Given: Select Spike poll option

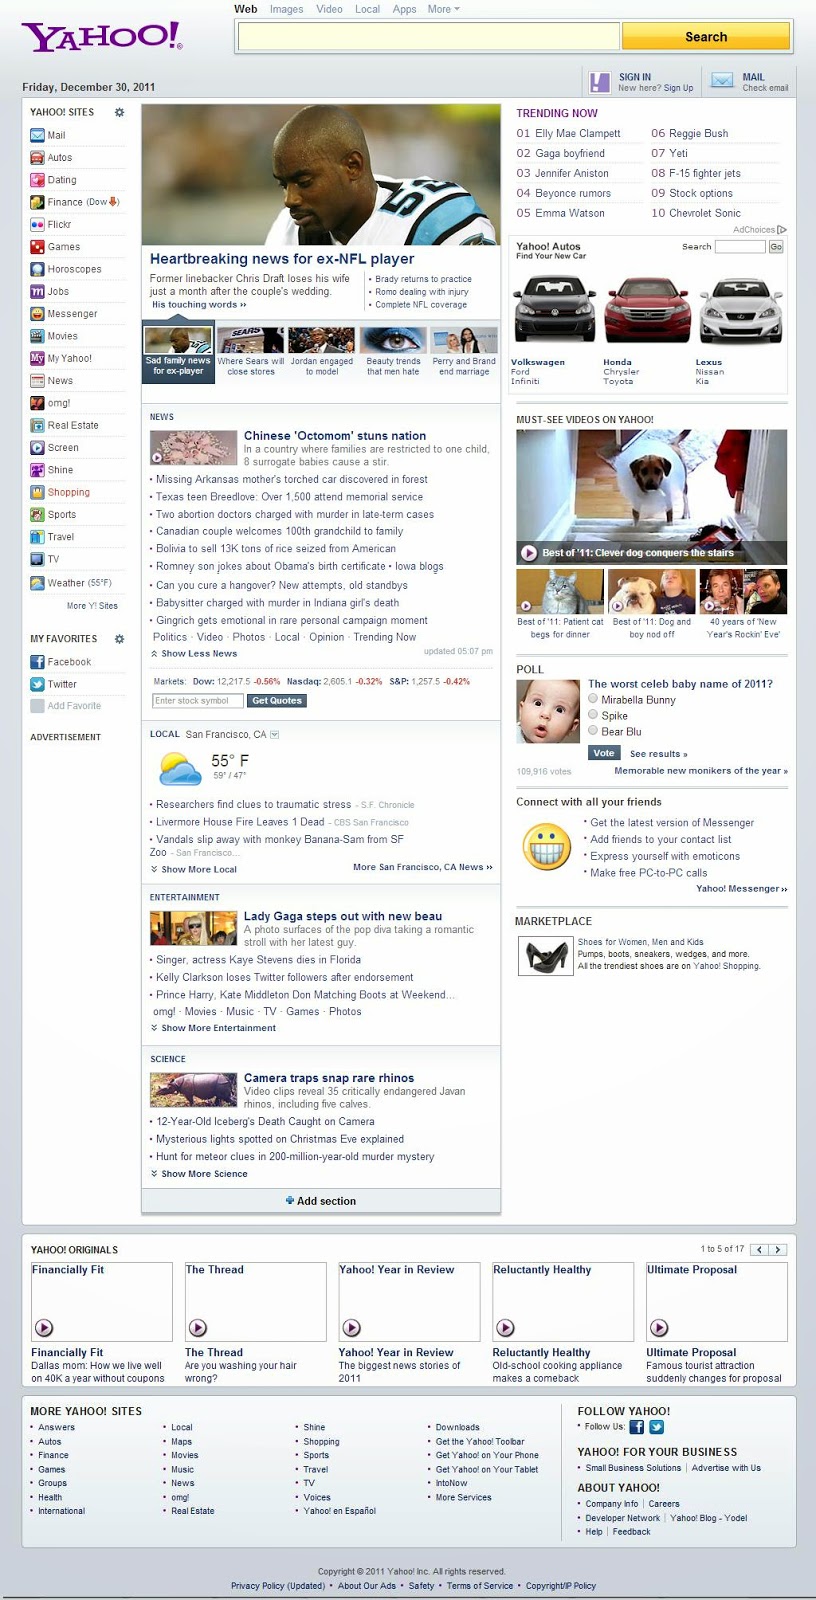Looking at the screenshot, I should click(x=593, y=715).
